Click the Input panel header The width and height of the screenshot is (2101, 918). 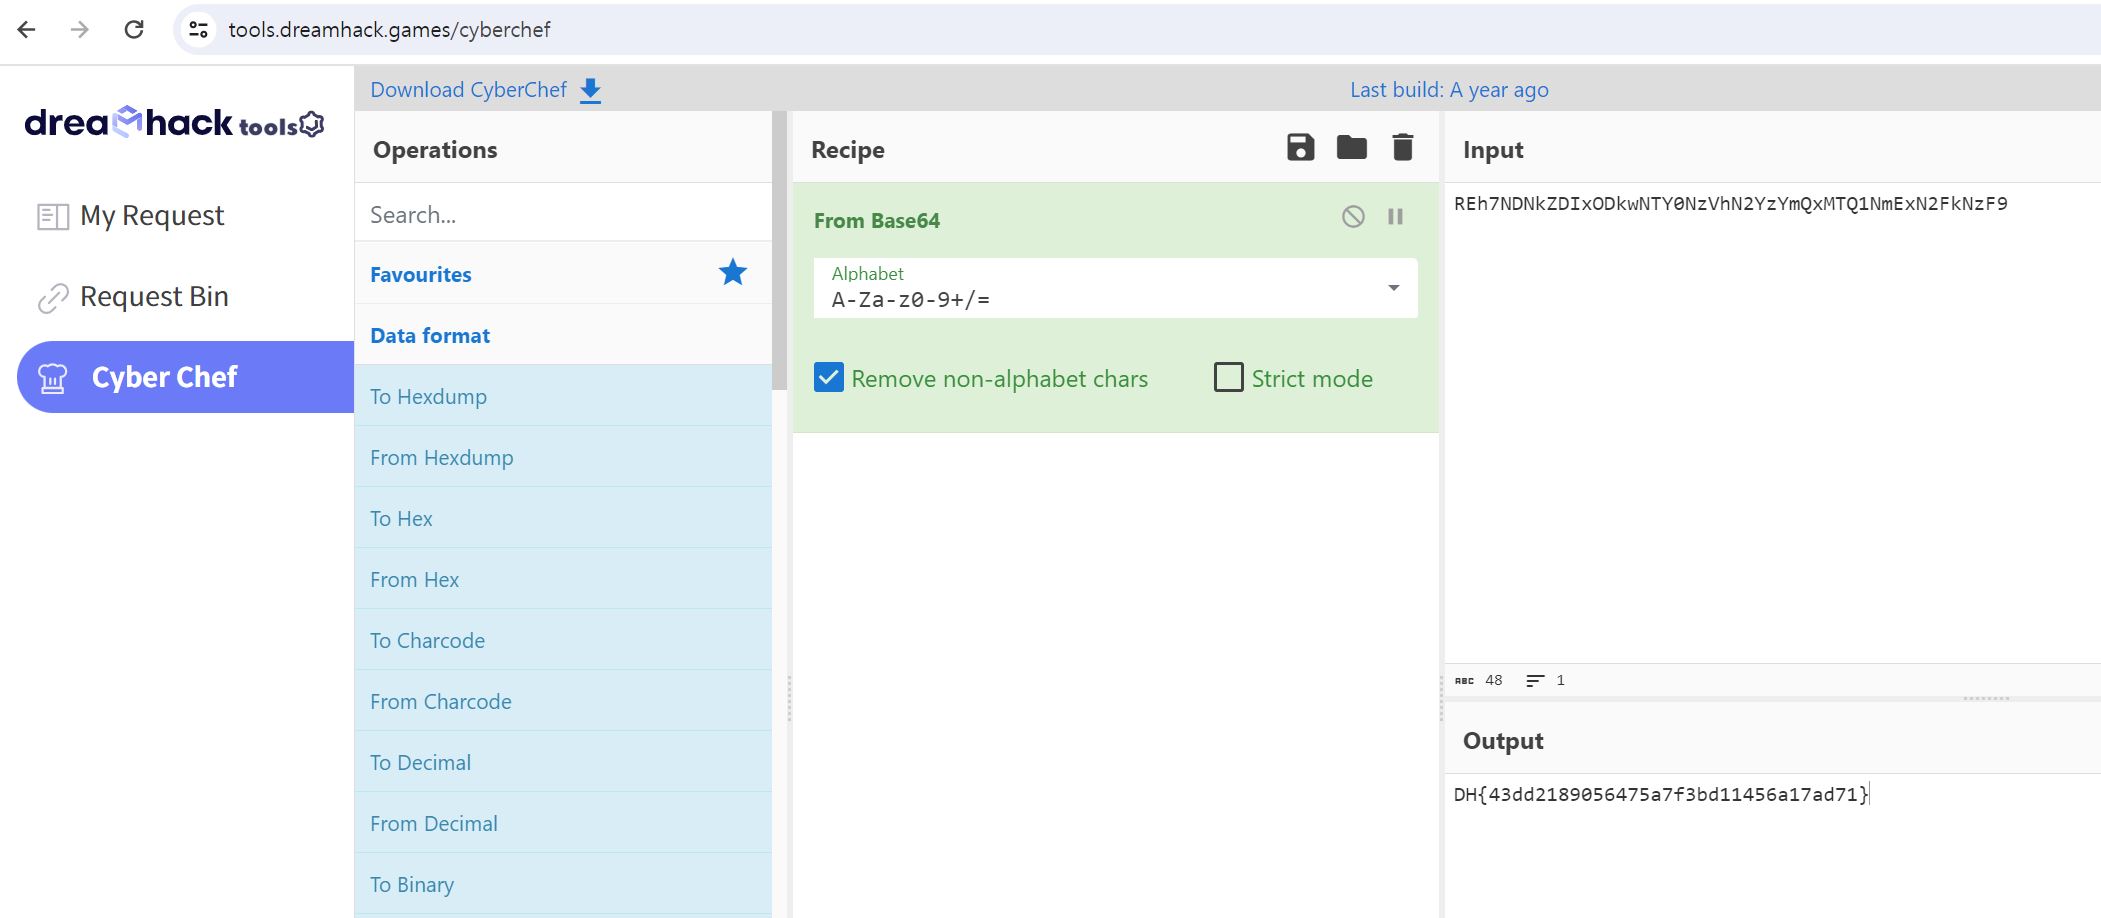click(1493, 150)
